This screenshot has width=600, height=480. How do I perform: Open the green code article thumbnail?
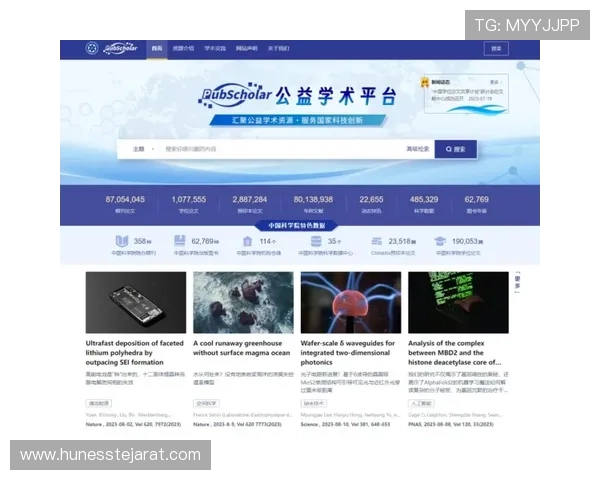pos(458,302)
